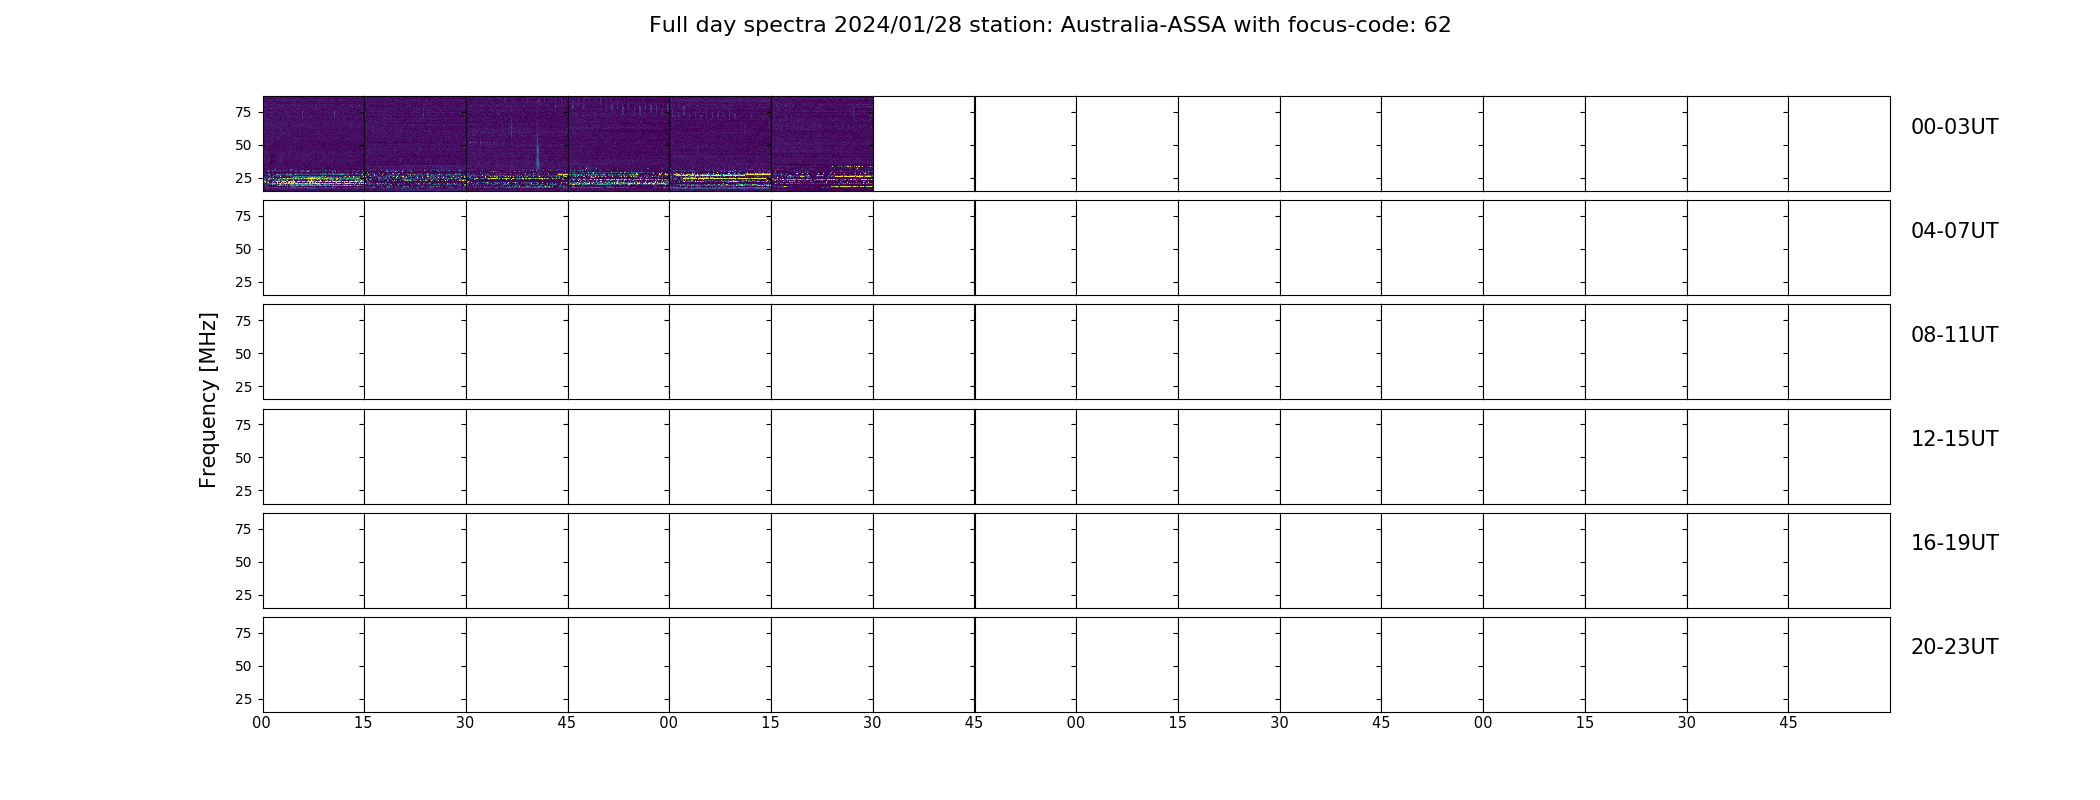Click the spectrogram segment between 00:00 and 00:15
Screen dimensions: 2100x800
(314, 144)
